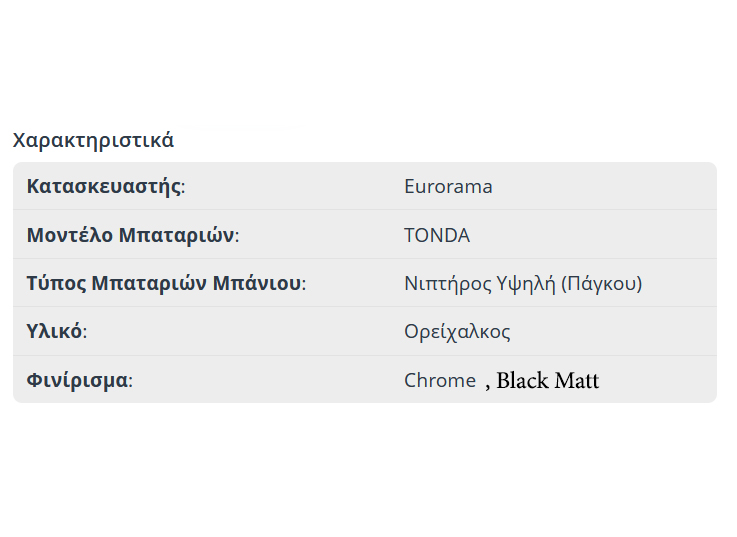
Task: Select the Eurorama manufacturer value
Action: [448, 187]
